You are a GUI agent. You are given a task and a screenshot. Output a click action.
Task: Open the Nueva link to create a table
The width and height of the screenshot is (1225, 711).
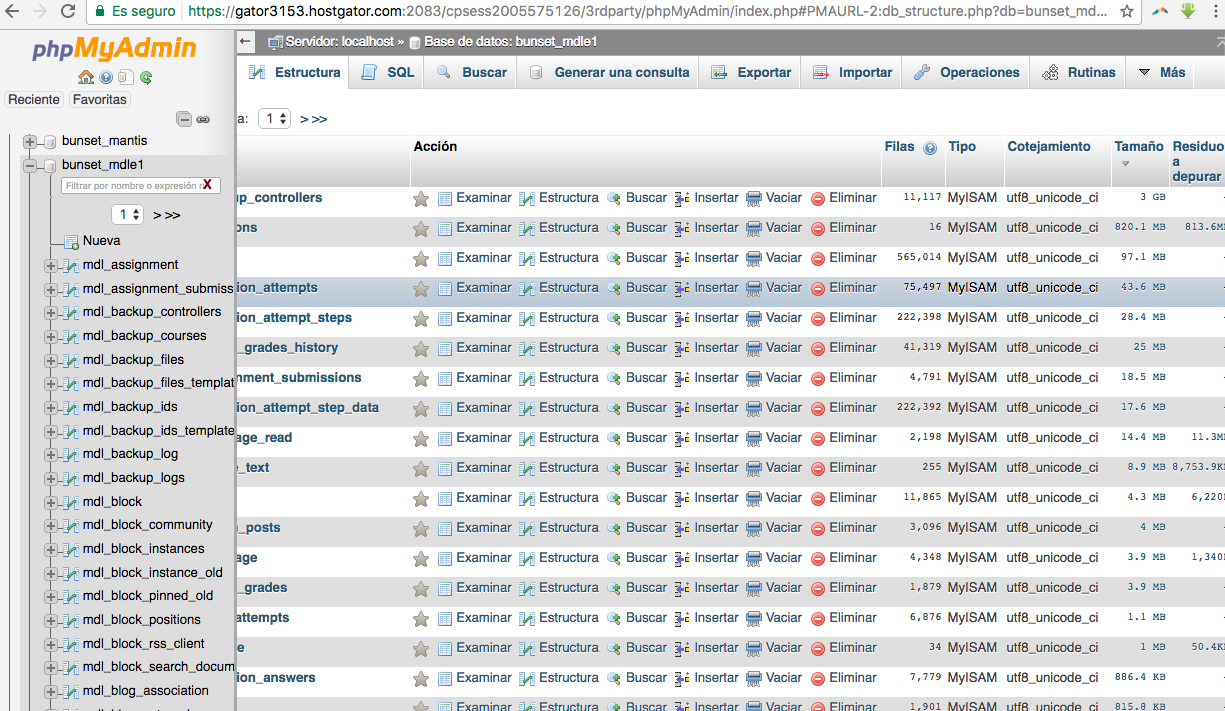(102, 241)
